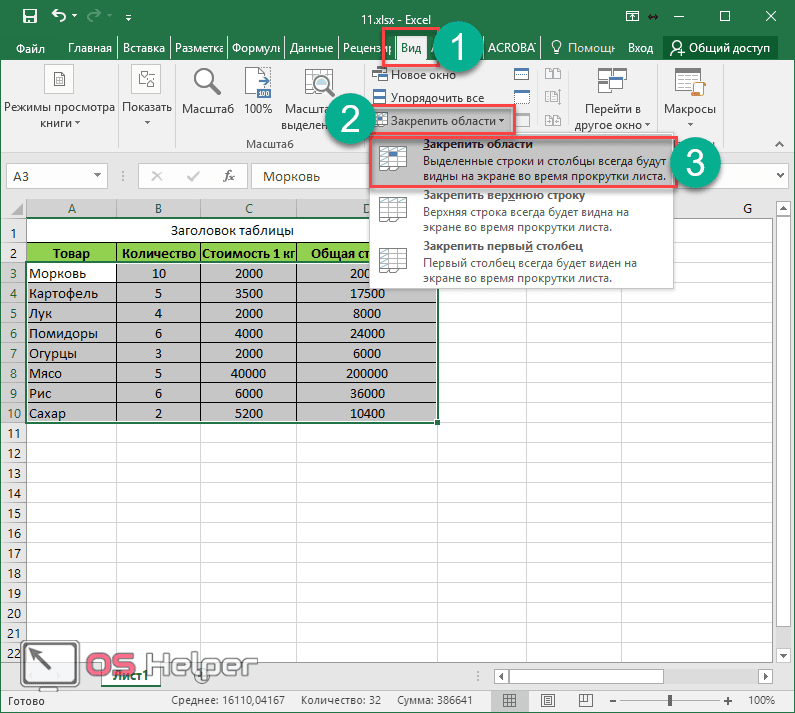Click the cell containing 40000
This screenshot has height=713, width=795.
248,373
